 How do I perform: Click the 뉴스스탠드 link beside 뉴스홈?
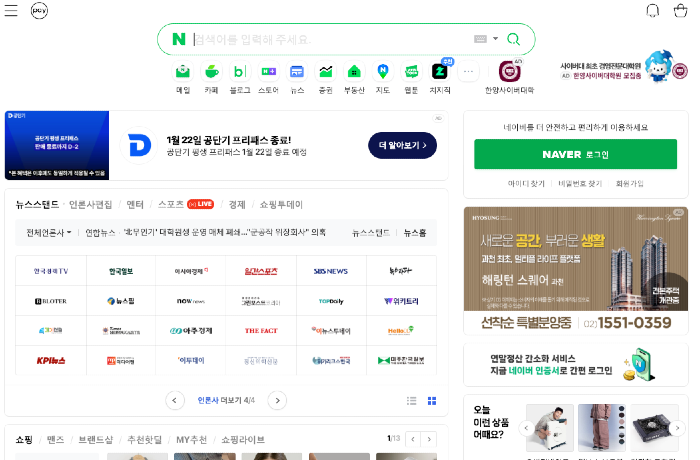click(x=371, y=233)
